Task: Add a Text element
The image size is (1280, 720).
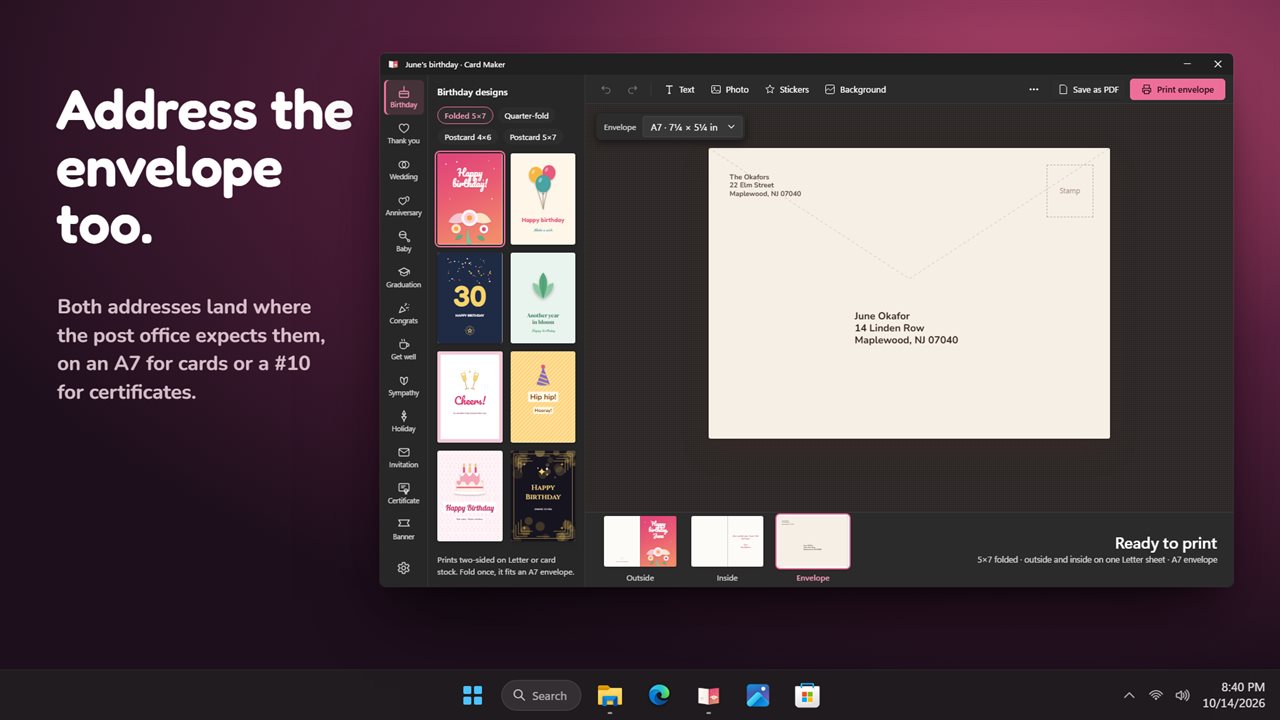Action: tap(679, 89)
